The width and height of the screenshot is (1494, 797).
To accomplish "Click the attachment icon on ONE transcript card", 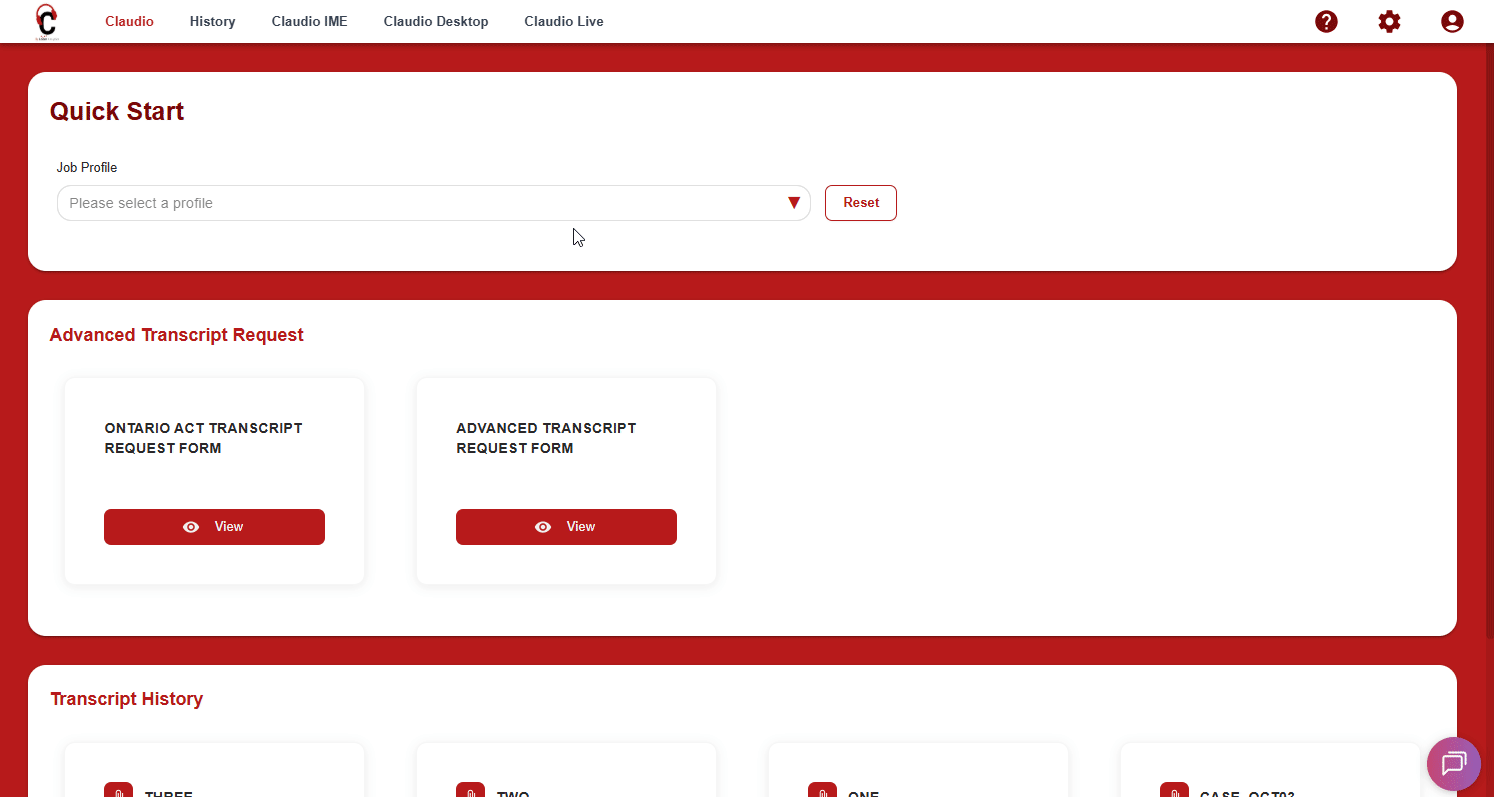I will (822, 791).
